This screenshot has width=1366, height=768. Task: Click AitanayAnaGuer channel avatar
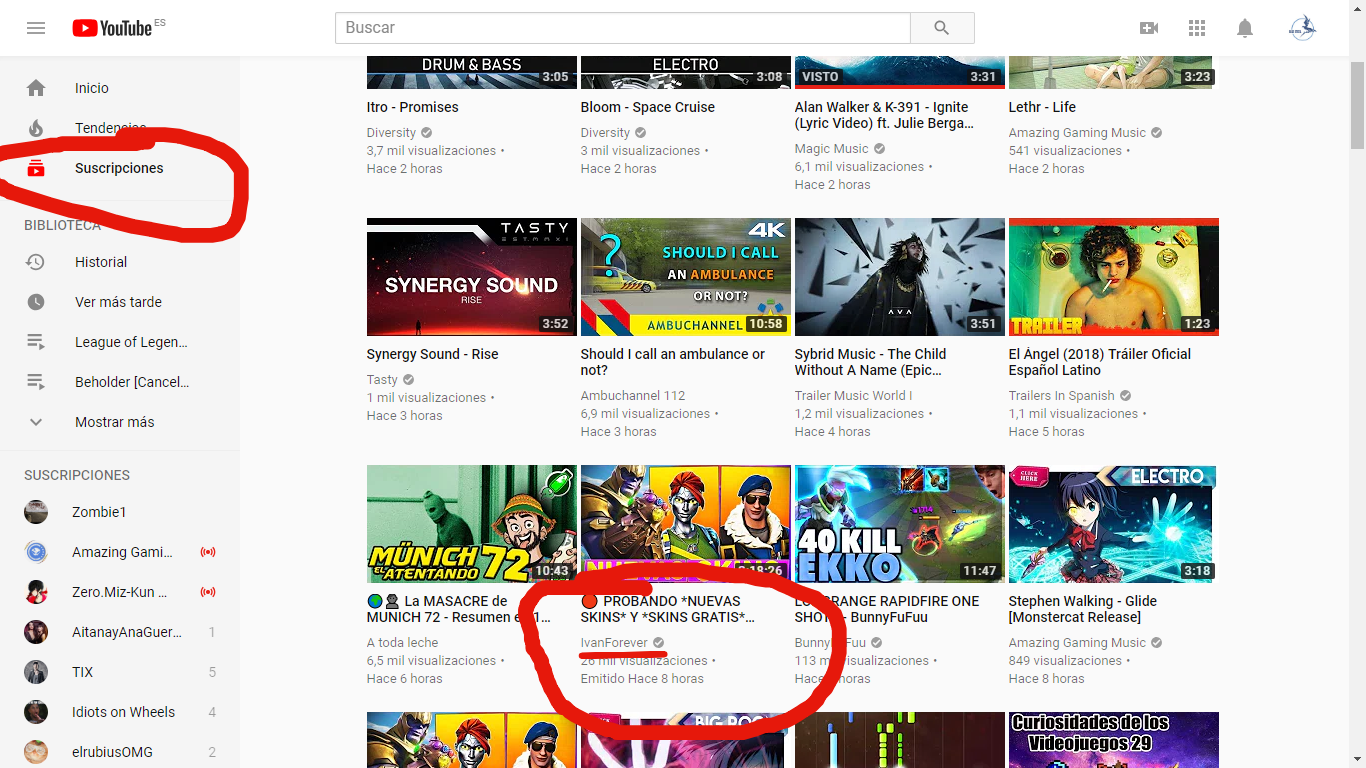coord(36,632)
